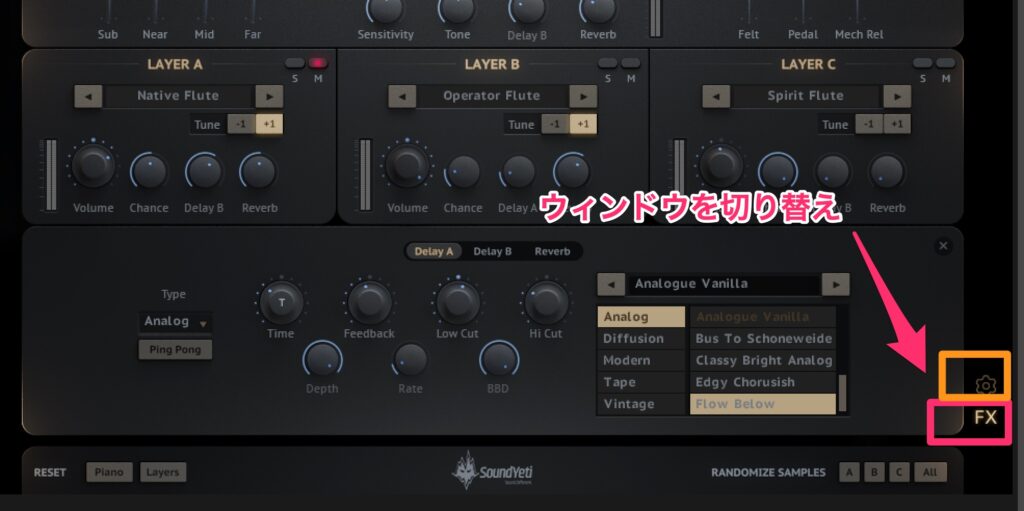Viewport: 1024px width, 511px height.
Task: Close the effects panel with X
Action: pyautogui.click(x=943, y=246)
